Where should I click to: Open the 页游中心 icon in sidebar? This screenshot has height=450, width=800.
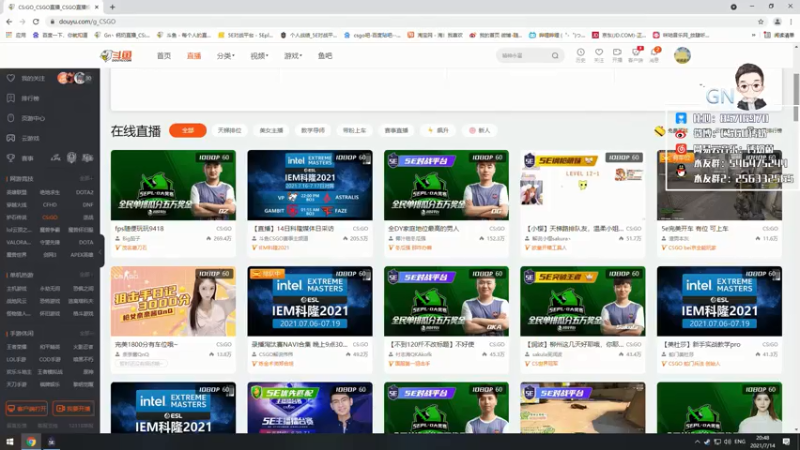pyautogui.click(x=11, y=118)
